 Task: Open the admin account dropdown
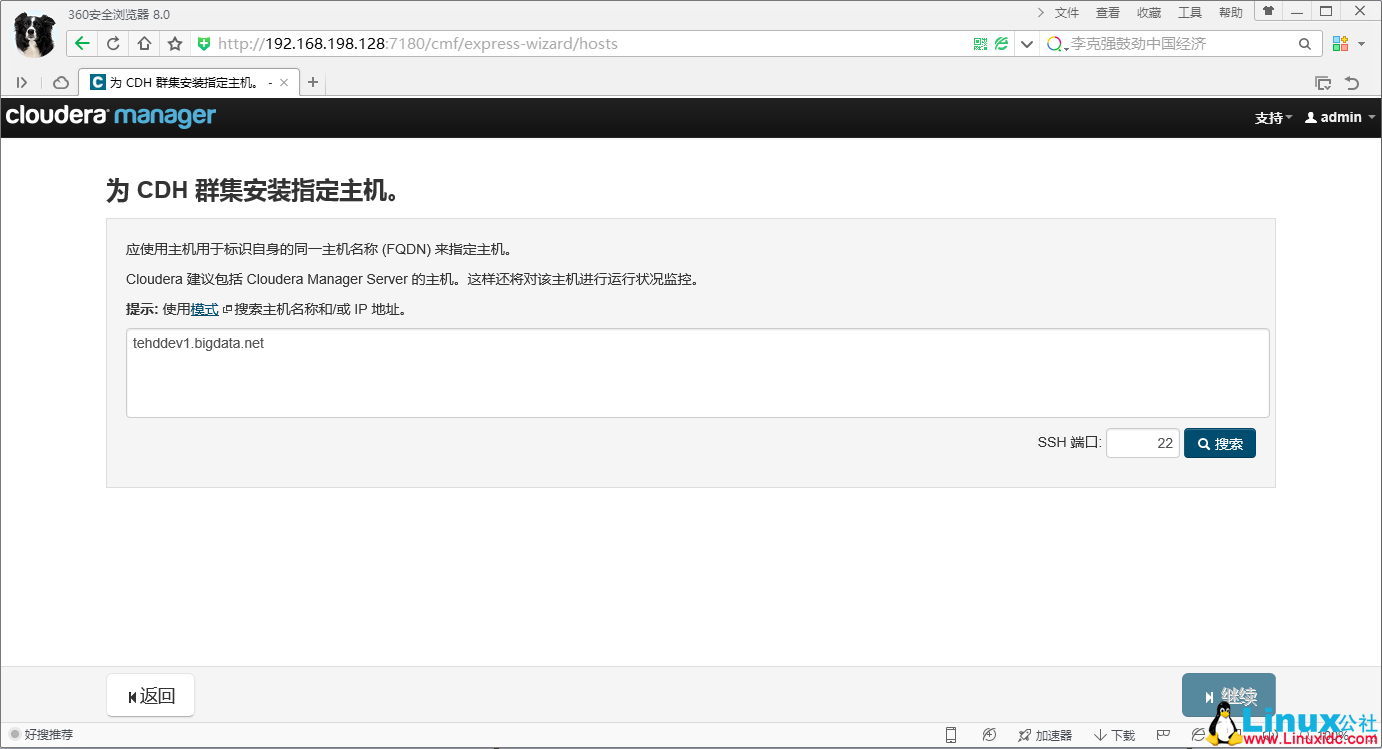pyautogui.click(x=1338, y=117)
